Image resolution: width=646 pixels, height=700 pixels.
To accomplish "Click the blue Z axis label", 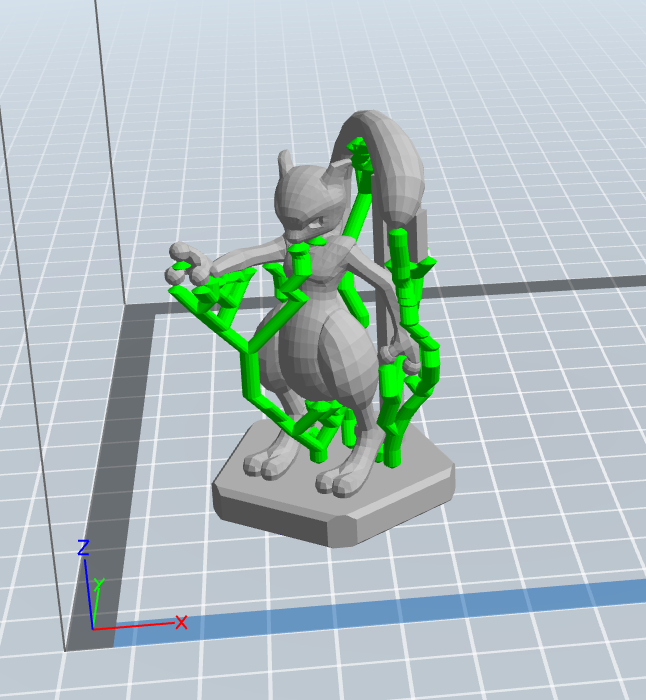I will pyautogui.click(x=83, y=547).
